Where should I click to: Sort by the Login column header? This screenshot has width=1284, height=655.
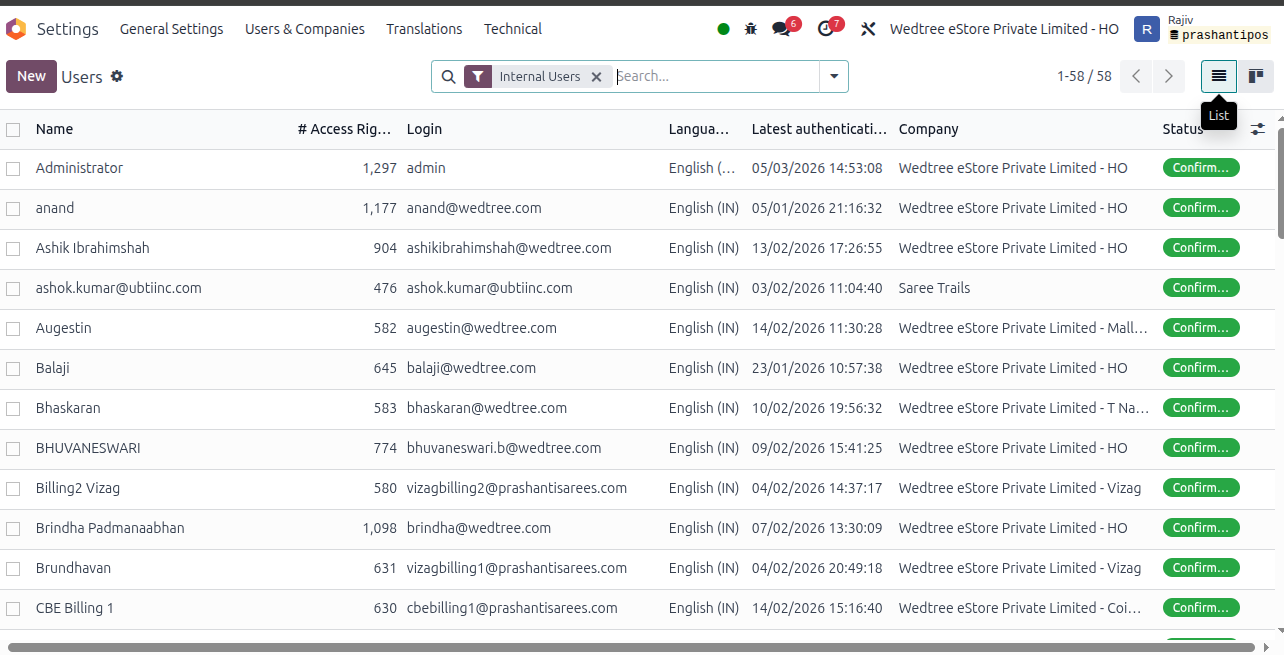point(424,129)
